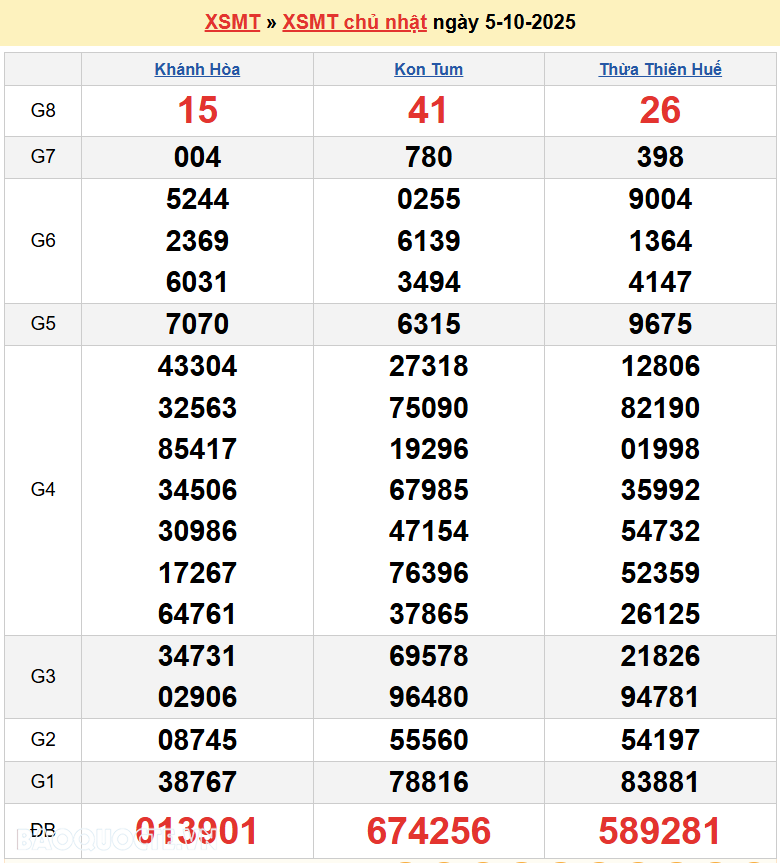Select Kon Tum special prize 674256
Screen dimensions: 780x863
(x=428, y=831)
